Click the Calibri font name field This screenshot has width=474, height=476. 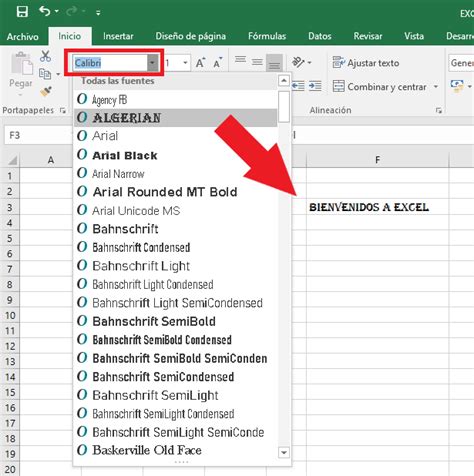(110, 63)
